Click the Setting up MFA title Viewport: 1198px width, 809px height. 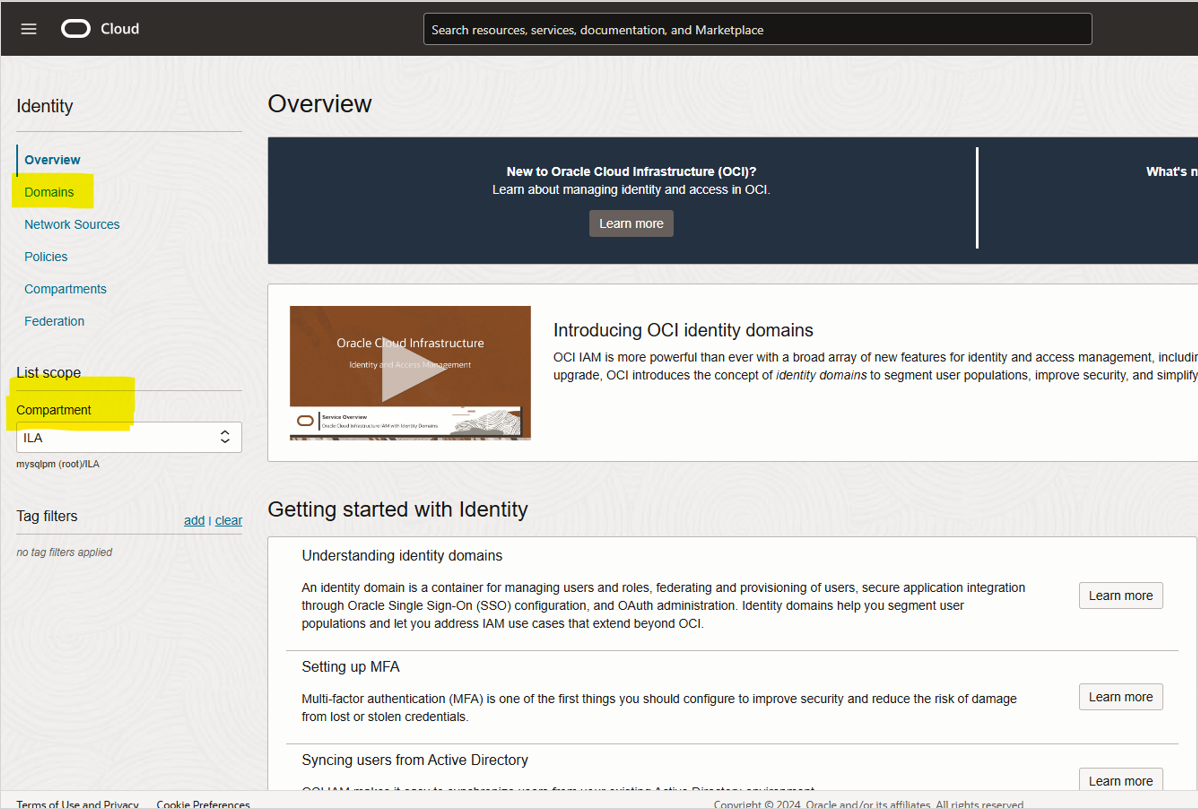point(351,667)
